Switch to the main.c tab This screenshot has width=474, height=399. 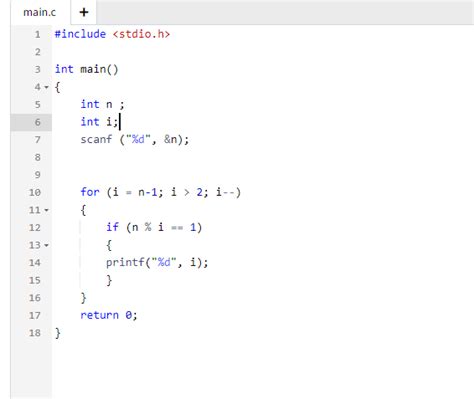(40, 12)
